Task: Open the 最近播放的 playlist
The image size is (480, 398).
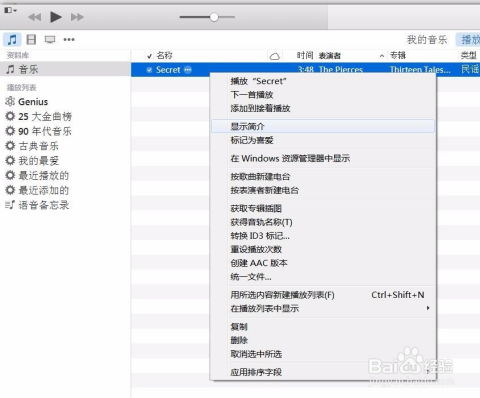Action: pos(37,175)
